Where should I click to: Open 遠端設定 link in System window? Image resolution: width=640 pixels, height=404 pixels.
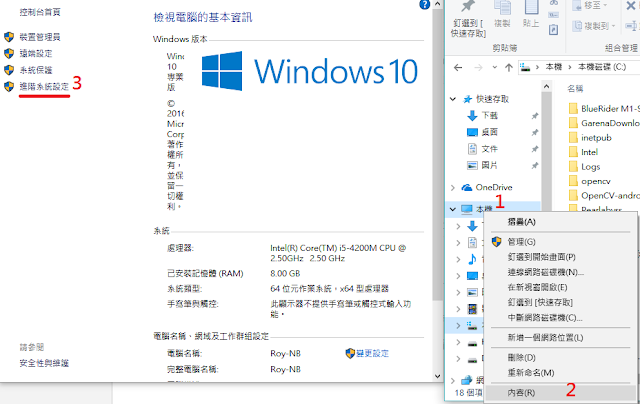(x=36, y=53)
